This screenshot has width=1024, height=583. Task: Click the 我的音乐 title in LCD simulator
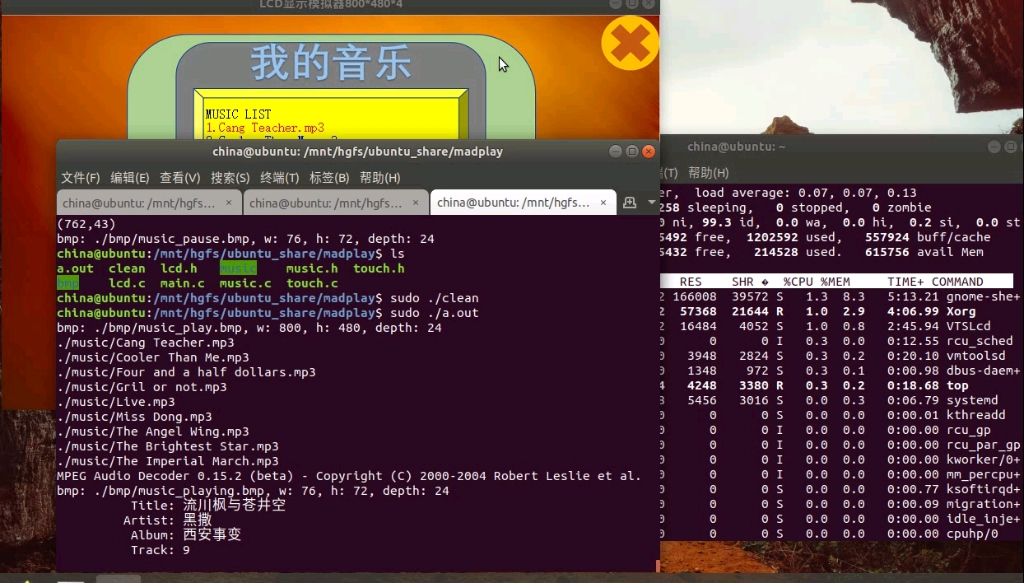tap(331, 63)
